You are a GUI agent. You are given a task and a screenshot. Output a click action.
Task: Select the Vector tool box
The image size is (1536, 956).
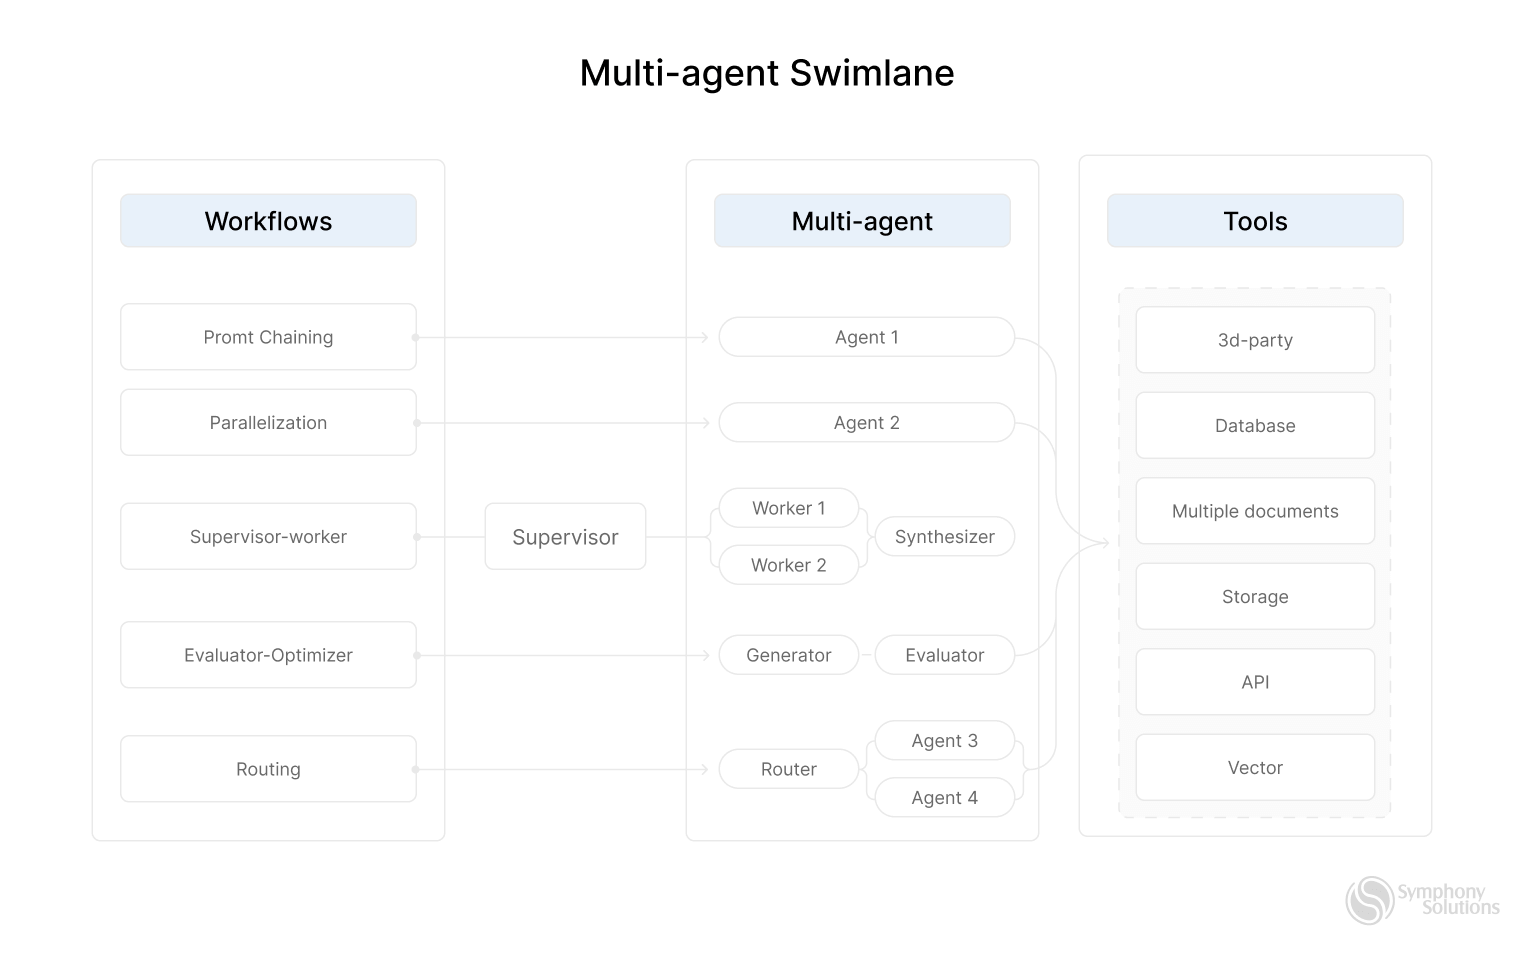tap(1255, 768)
